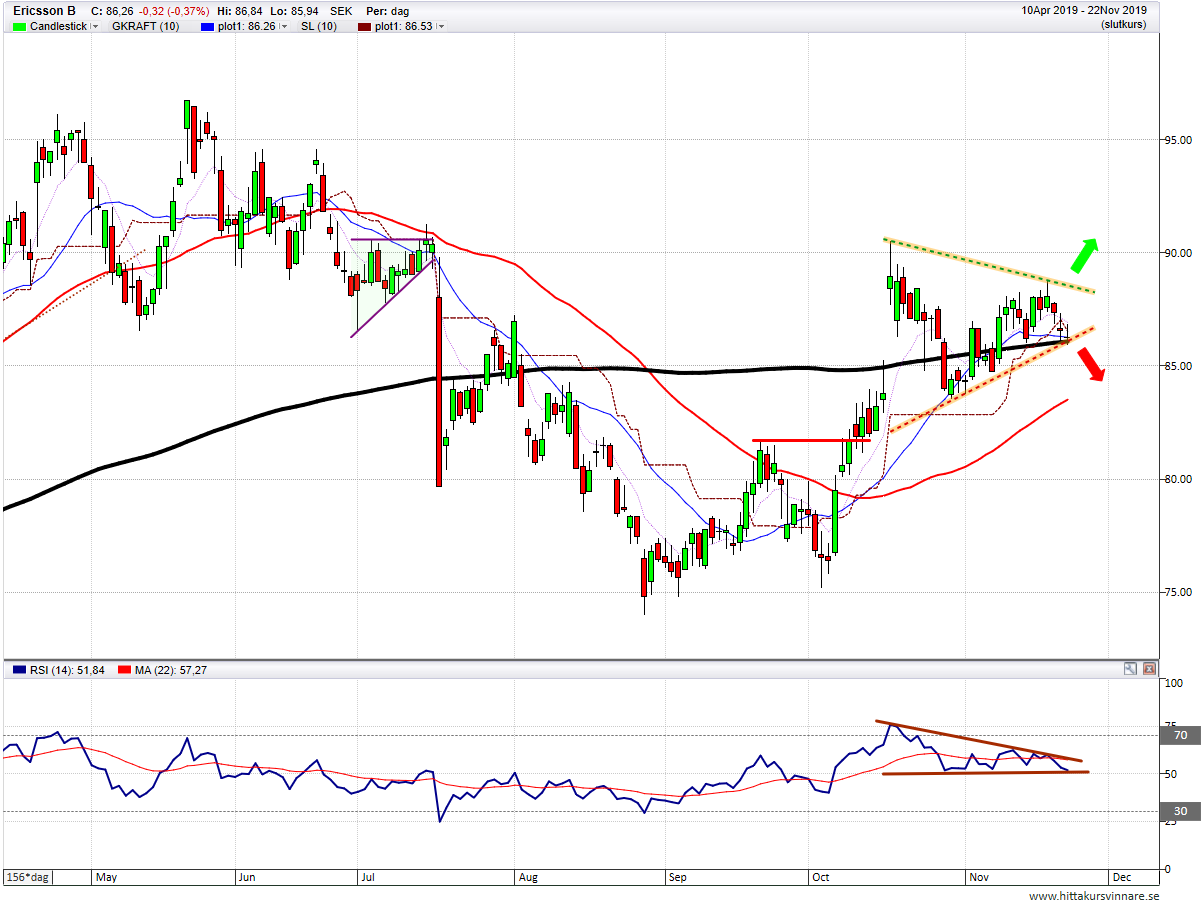
Task: Click the Hi: 86,84 value
Action: pos(241,11)
